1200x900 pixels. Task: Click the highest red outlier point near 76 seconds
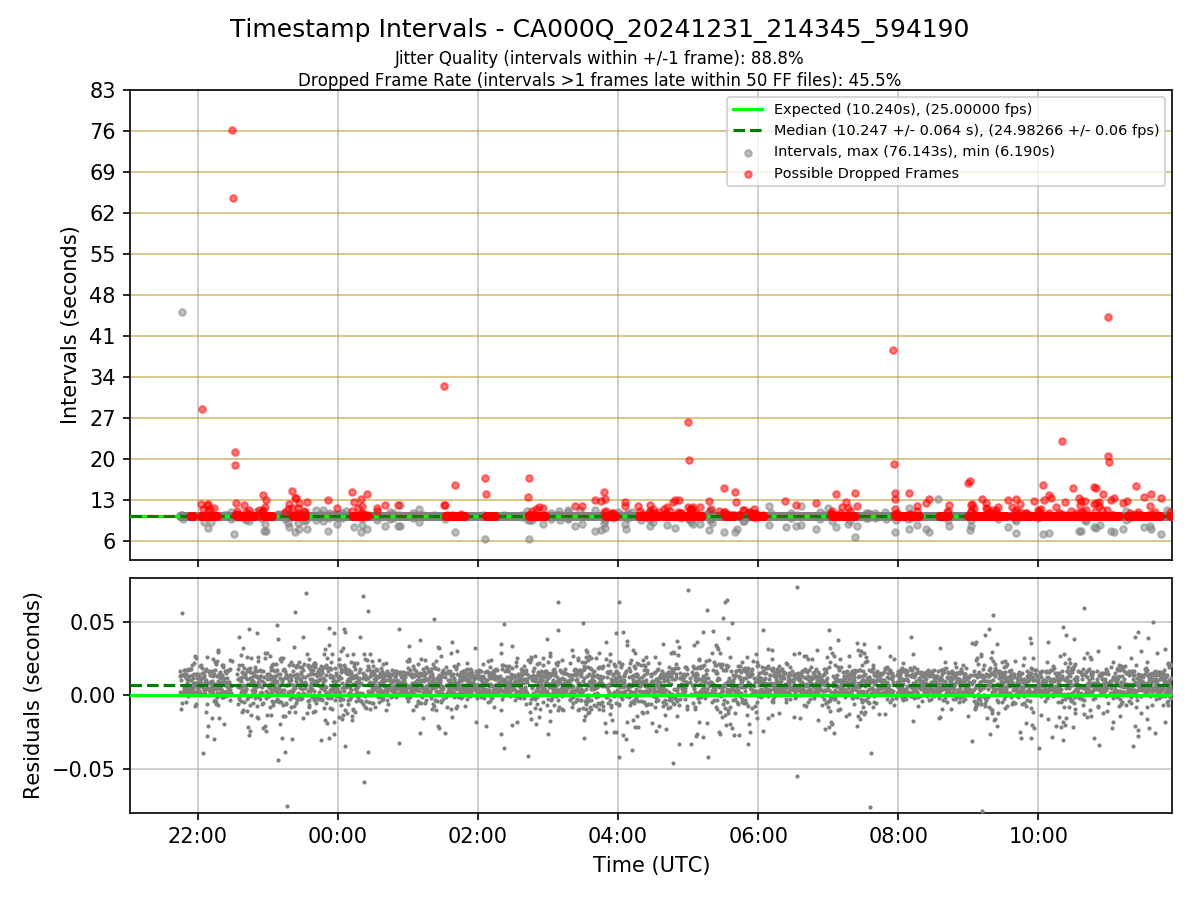232,130
